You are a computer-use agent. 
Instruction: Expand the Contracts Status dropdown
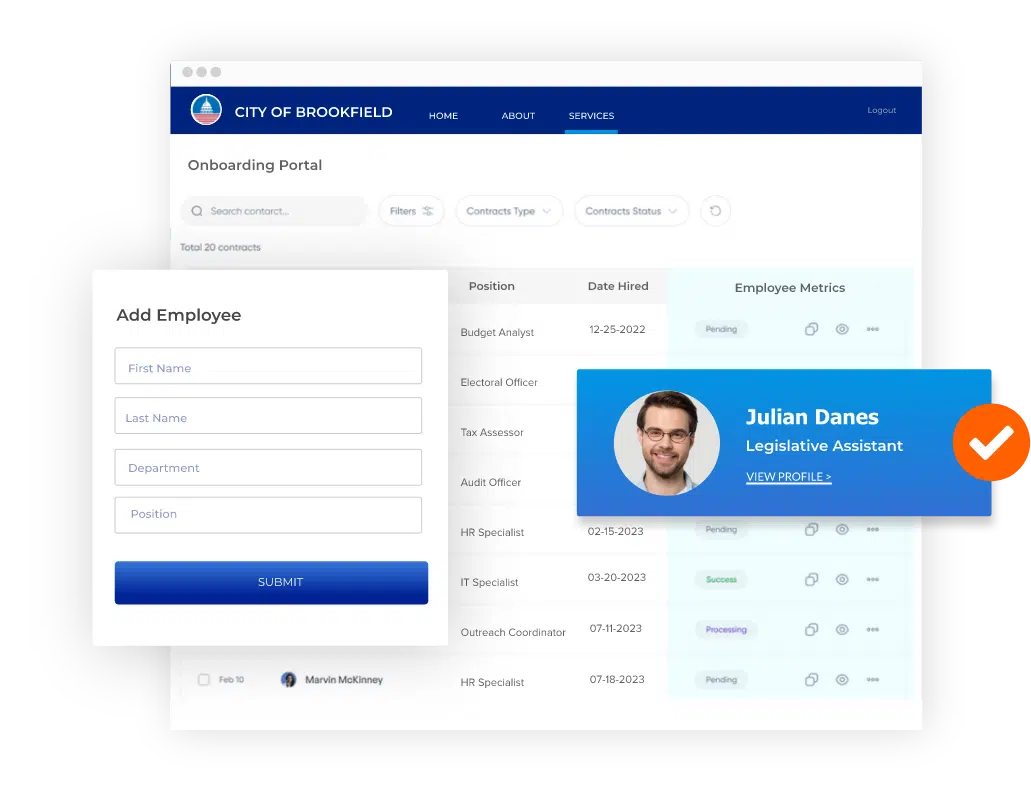point(631,211)
